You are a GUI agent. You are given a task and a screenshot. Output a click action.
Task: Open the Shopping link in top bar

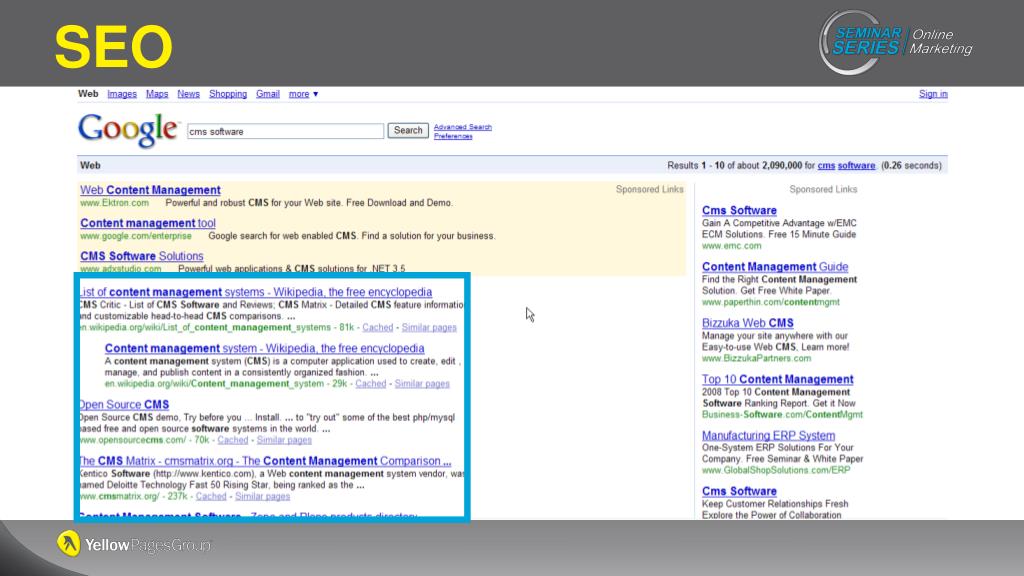(228, 94)
